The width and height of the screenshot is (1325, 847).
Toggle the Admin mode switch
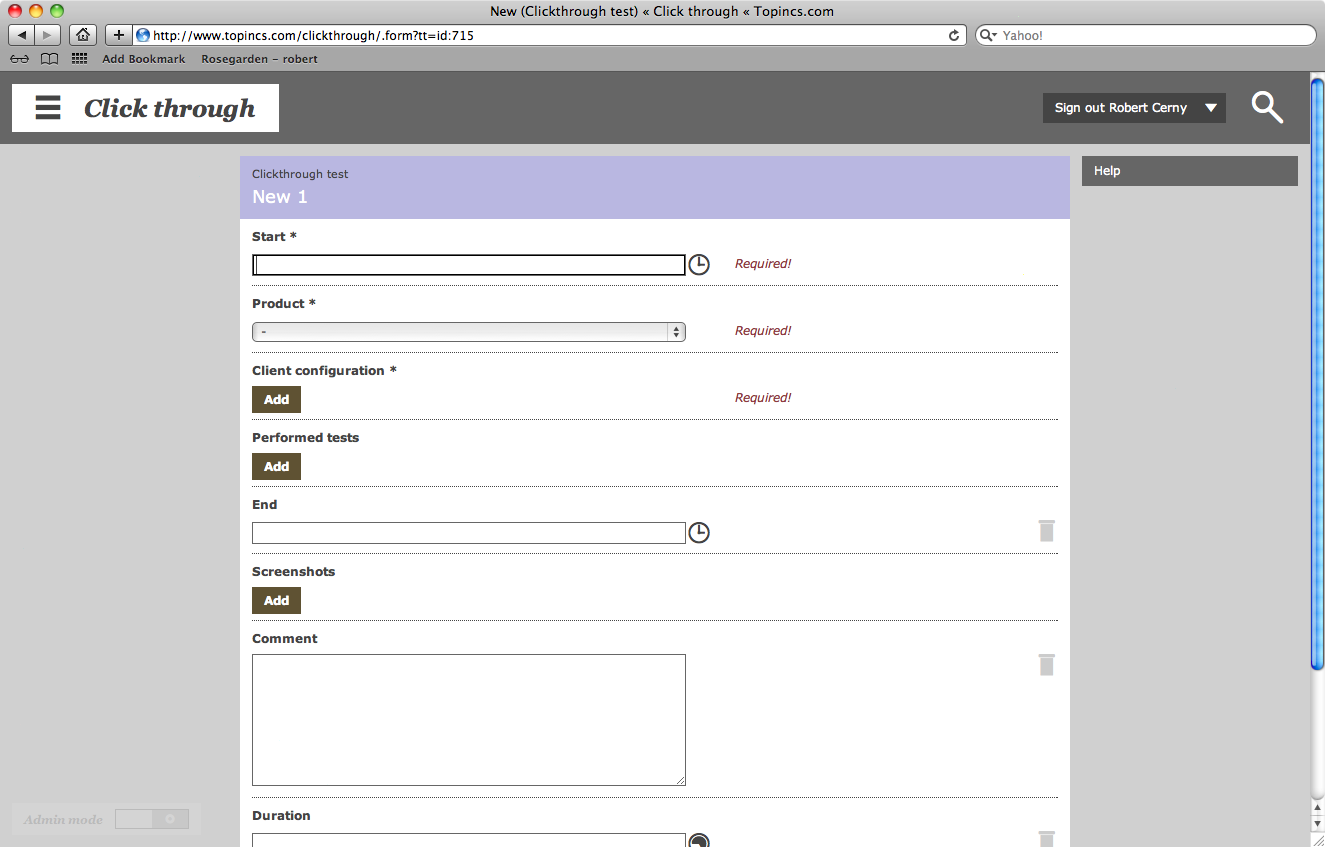[x=151, y=819]
